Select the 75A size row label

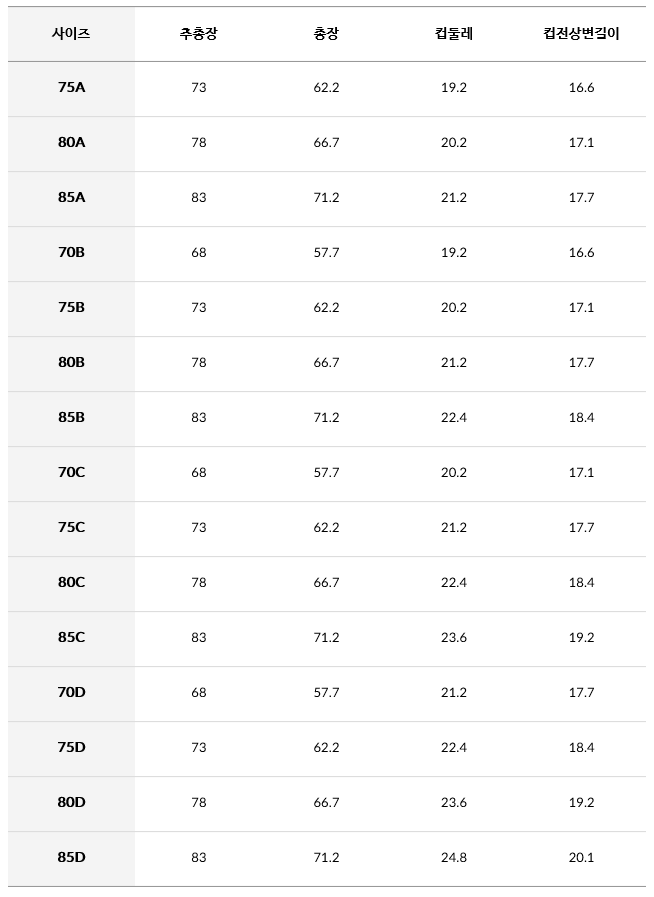coord(71,87)
